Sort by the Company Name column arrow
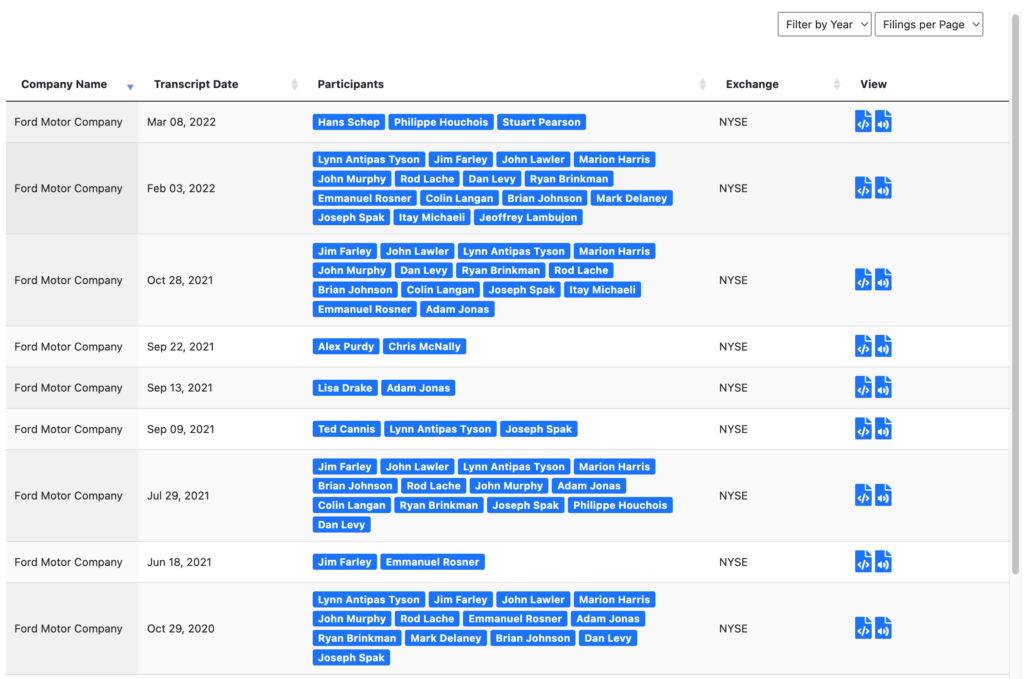 pos(130,86)
